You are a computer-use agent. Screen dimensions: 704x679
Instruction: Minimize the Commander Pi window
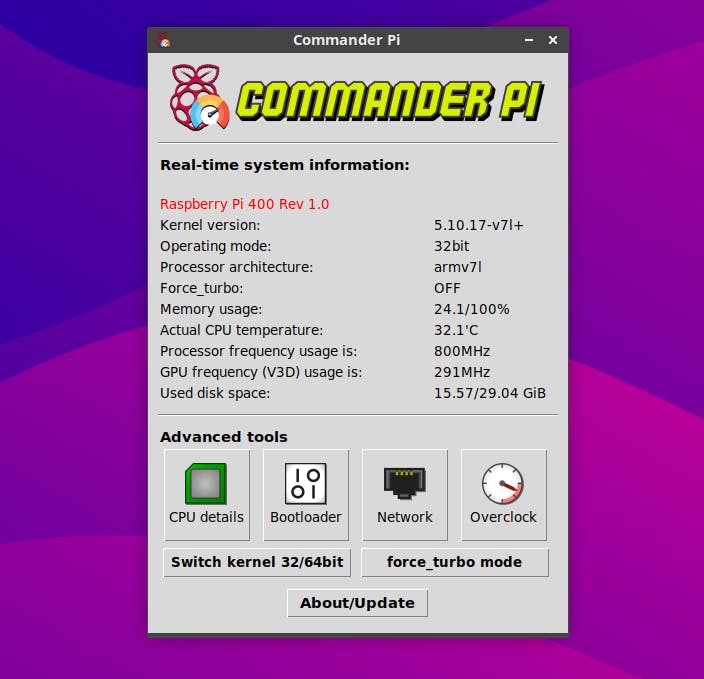529,40
